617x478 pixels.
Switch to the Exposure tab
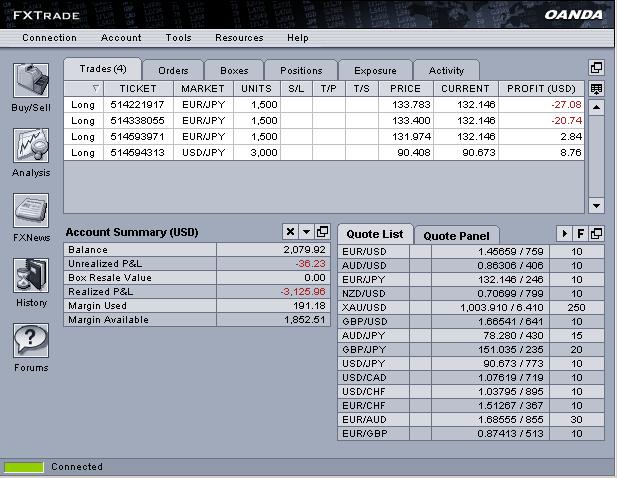click(375, 70)
